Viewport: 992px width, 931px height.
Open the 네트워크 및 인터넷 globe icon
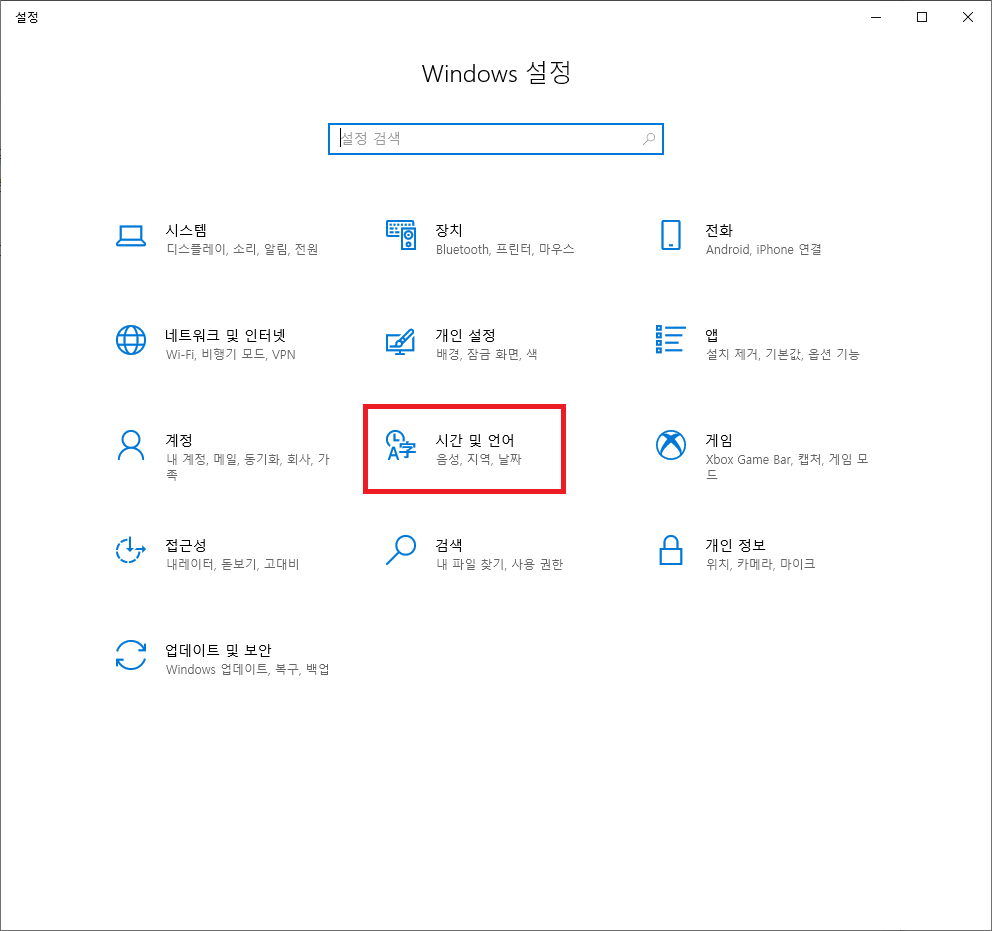(x=131, y=340)
